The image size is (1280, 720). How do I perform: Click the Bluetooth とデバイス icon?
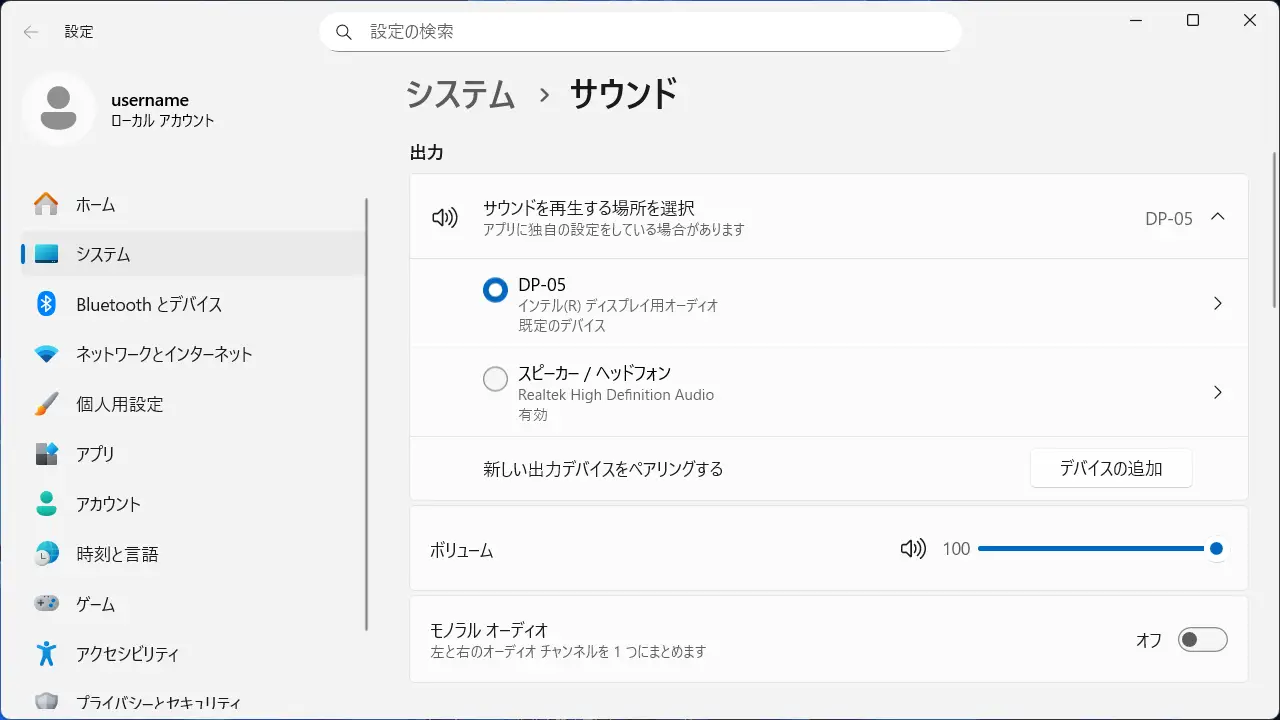[x=46, y=304]
